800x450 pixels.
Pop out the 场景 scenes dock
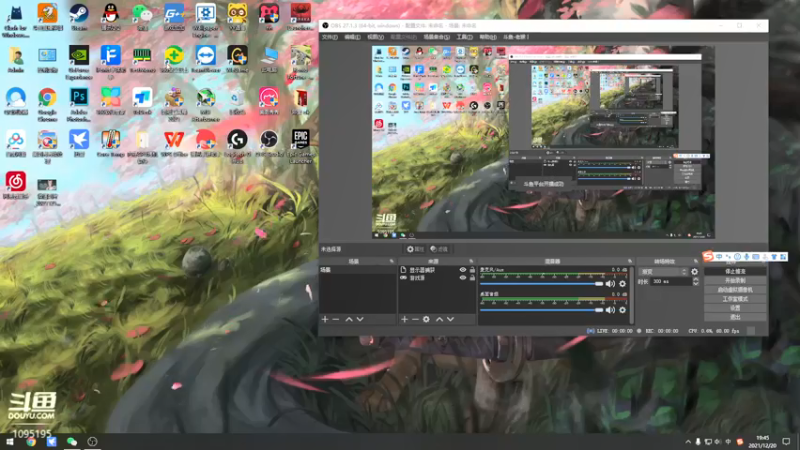[x=392, y=261]
